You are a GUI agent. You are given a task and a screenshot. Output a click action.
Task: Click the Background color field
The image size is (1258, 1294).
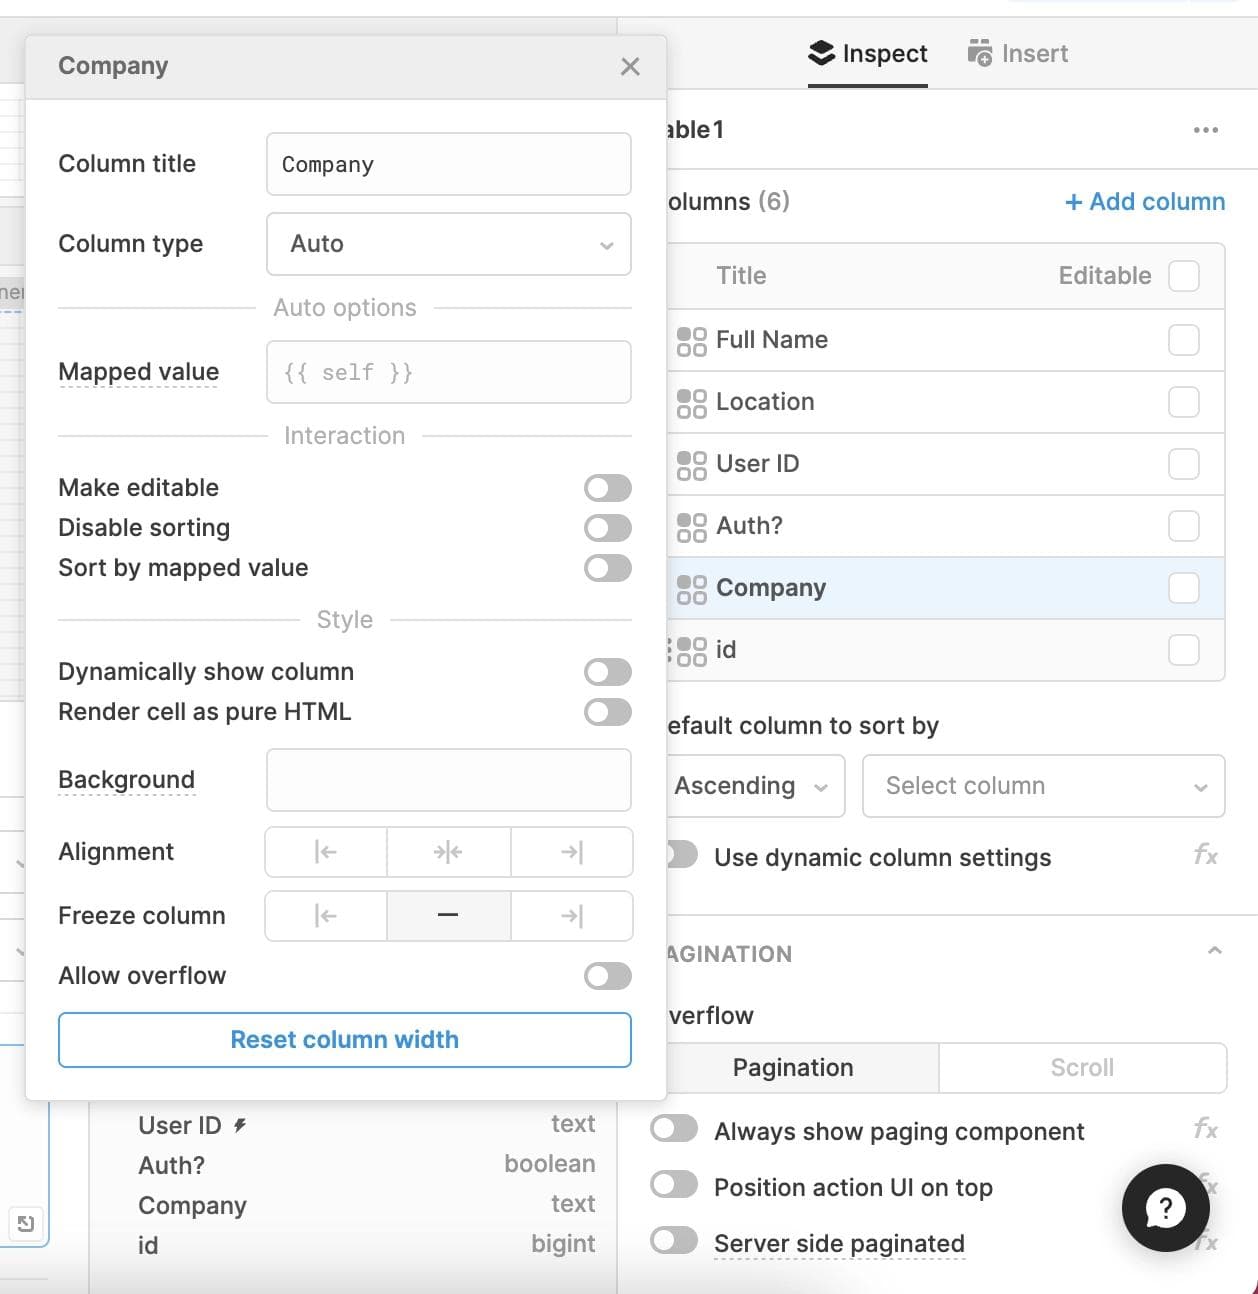448,780
